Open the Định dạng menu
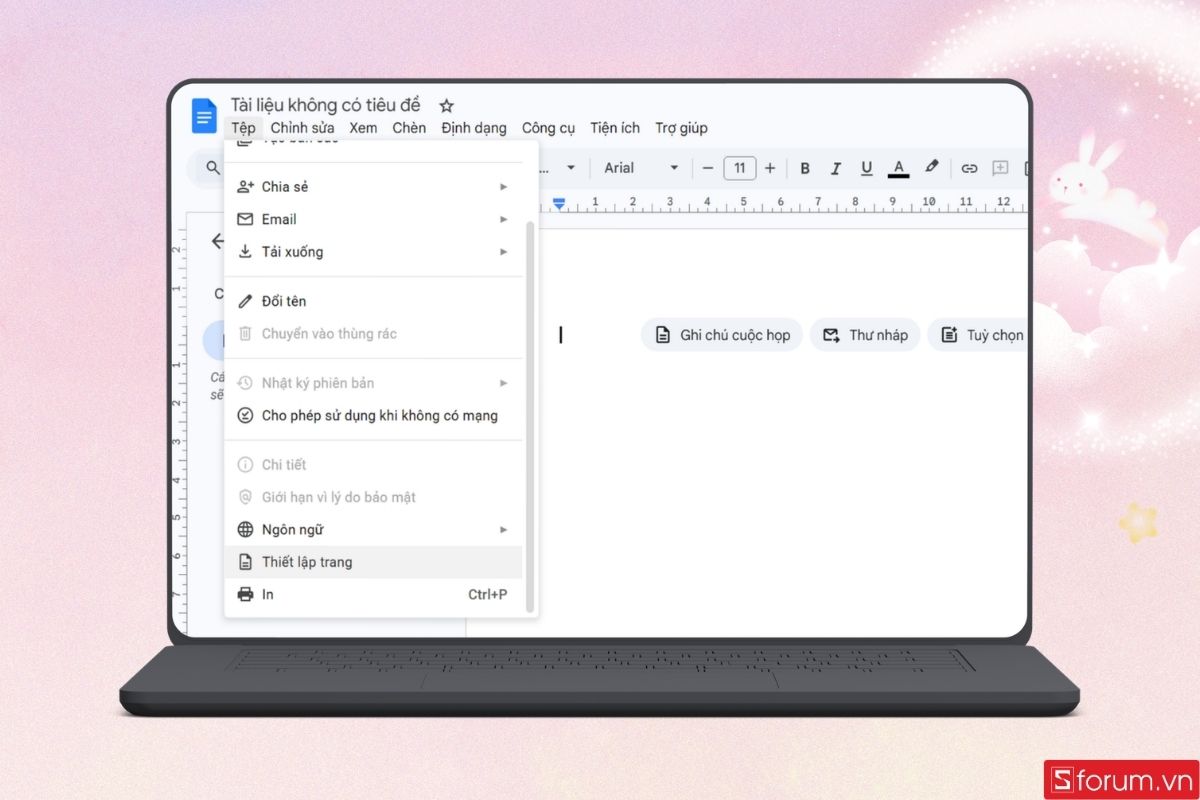The width and height of the screenshot is (1200, 800). click(474, 128)
